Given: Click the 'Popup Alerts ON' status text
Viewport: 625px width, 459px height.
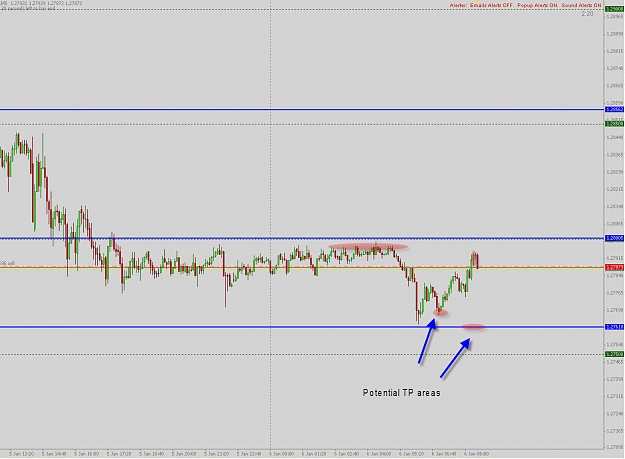Looking at the screenshot, I should (x=537, y=5).
